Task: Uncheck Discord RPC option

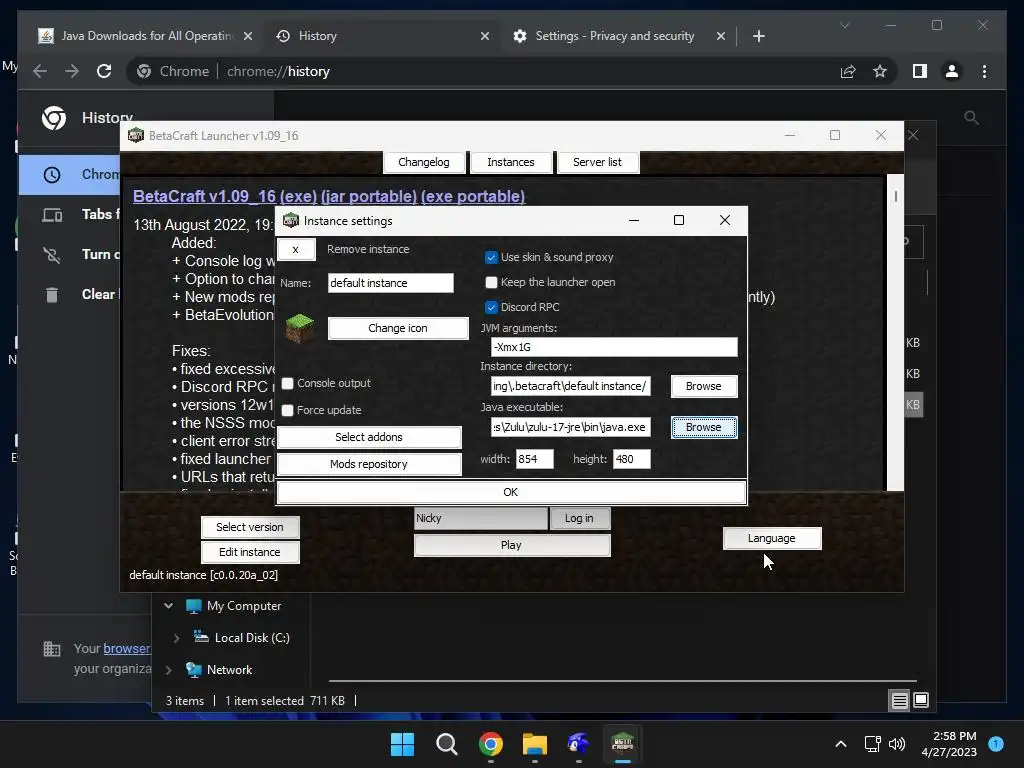Action: (491, 307)
